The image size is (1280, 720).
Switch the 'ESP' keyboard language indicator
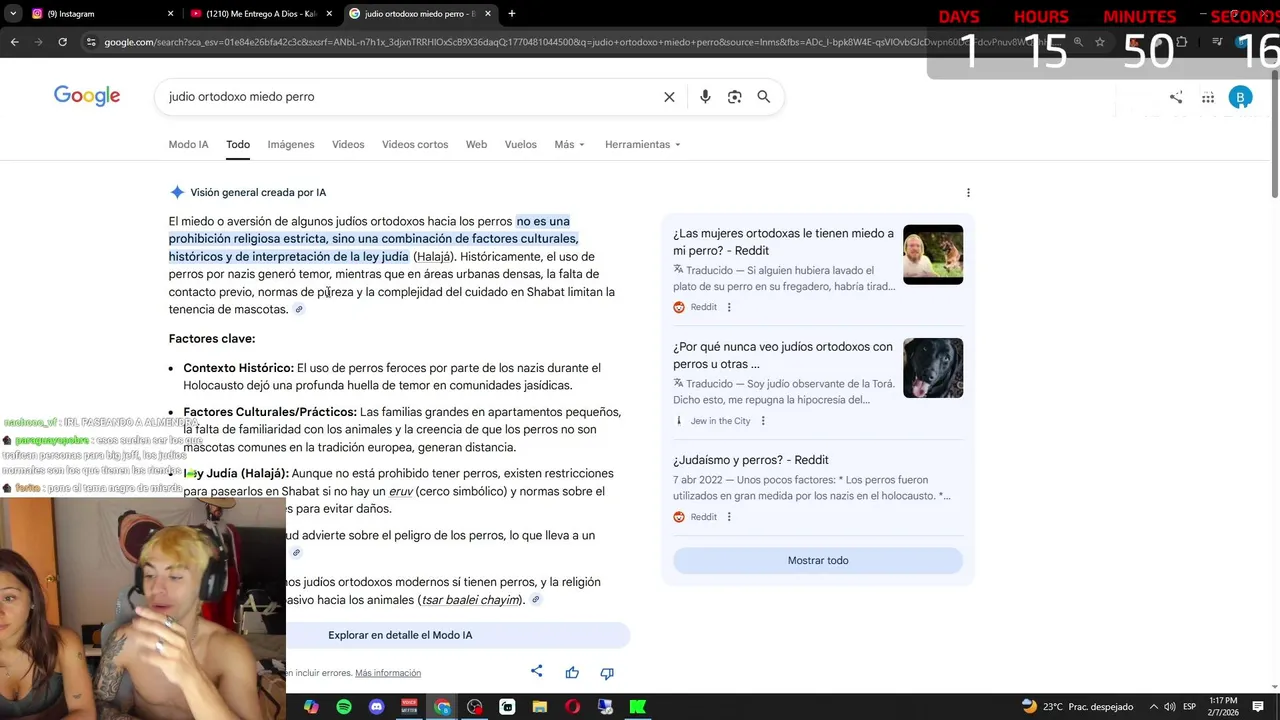click(1189, 707)
